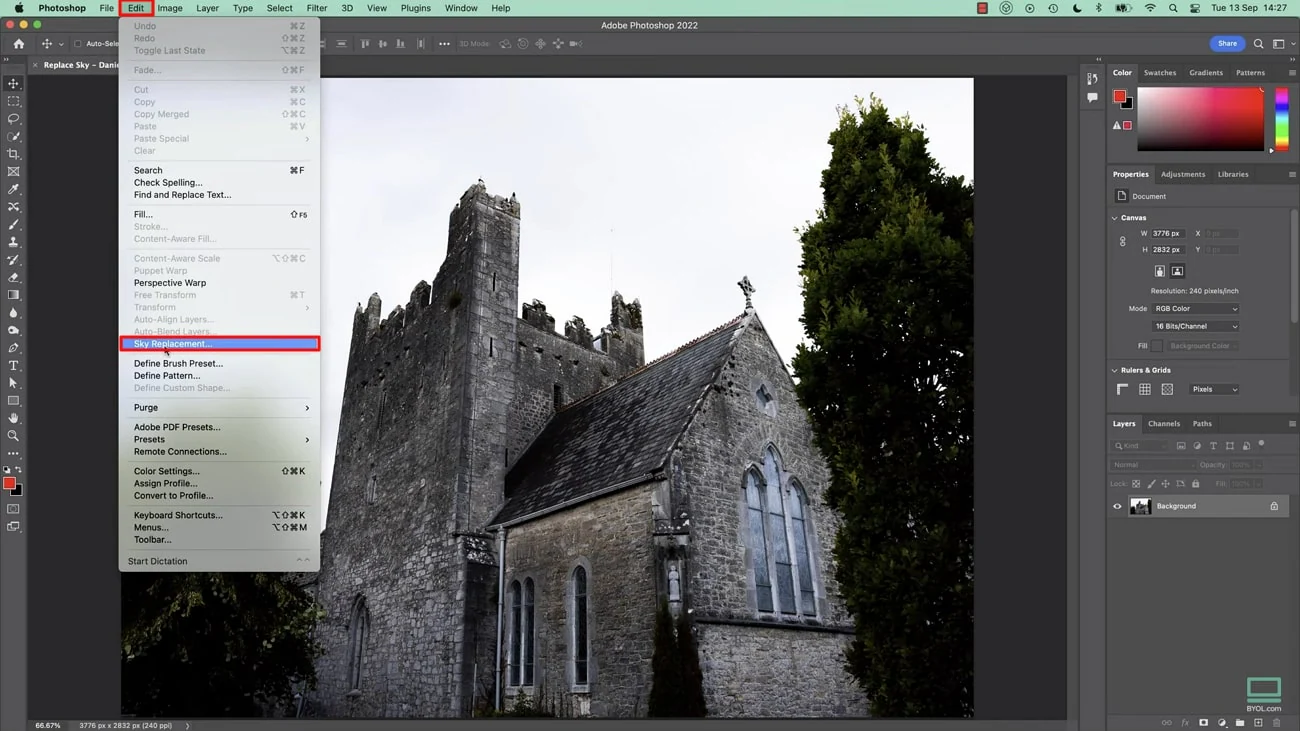Click the new adjustment layer icon
This screenshot has height=731, width=1300.
tap(1222, 722)
